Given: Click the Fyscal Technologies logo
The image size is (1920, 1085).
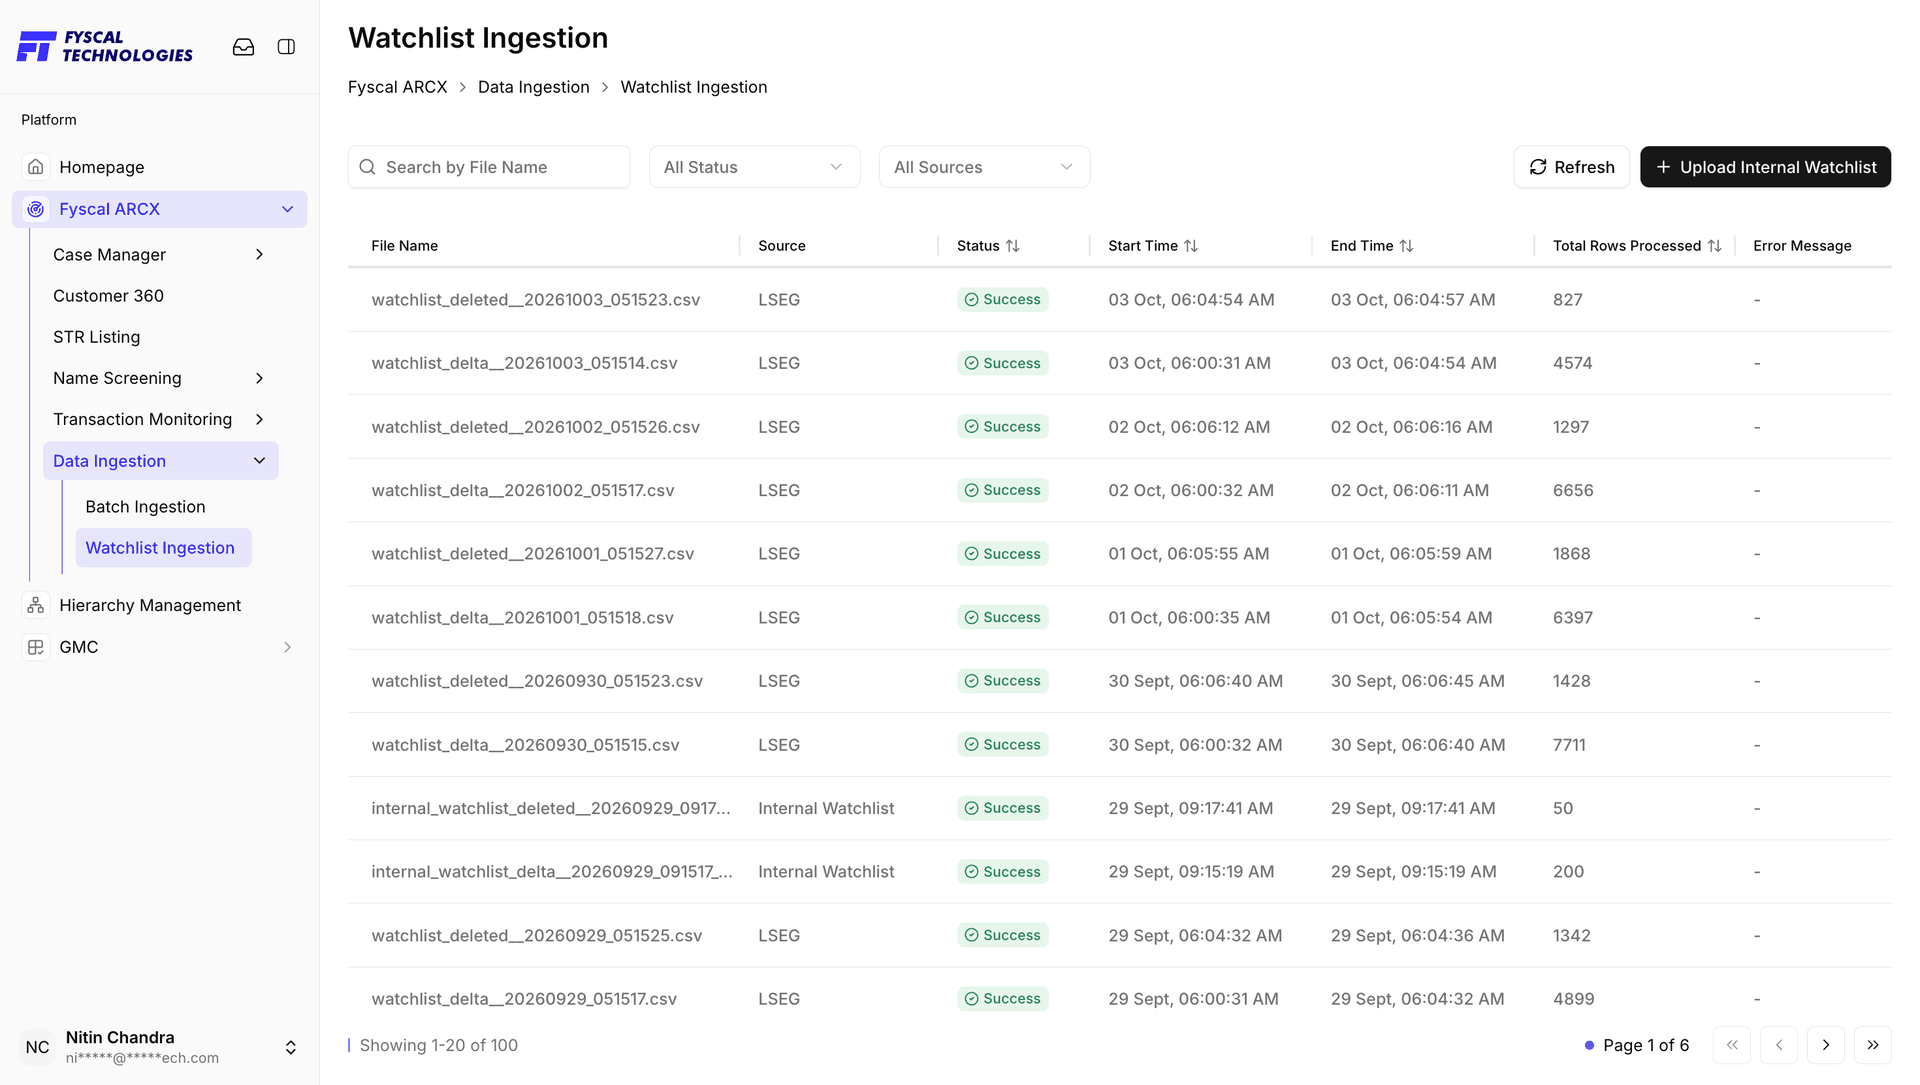Looking at the screenshot, I should pyautogui.click(x=105, y=47).
